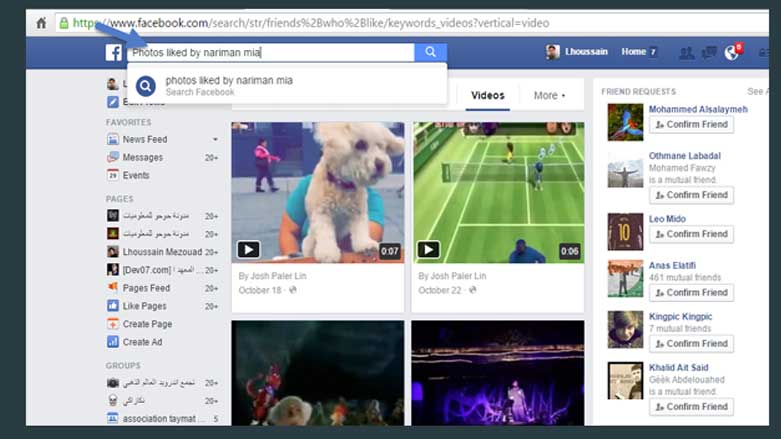
Task: Play the tennis game video
Action: tap(428, 250)
